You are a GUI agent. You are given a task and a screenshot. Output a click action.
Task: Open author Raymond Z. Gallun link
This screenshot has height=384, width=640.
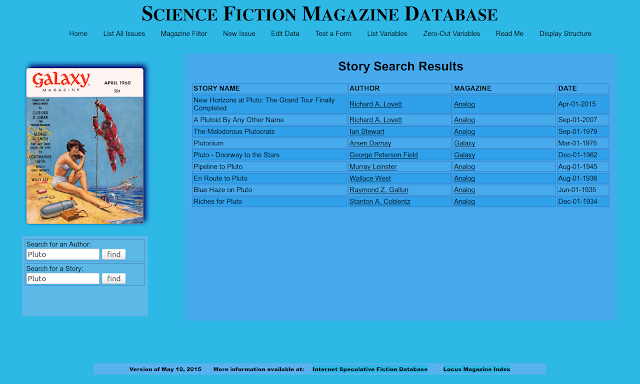[379, 190]
